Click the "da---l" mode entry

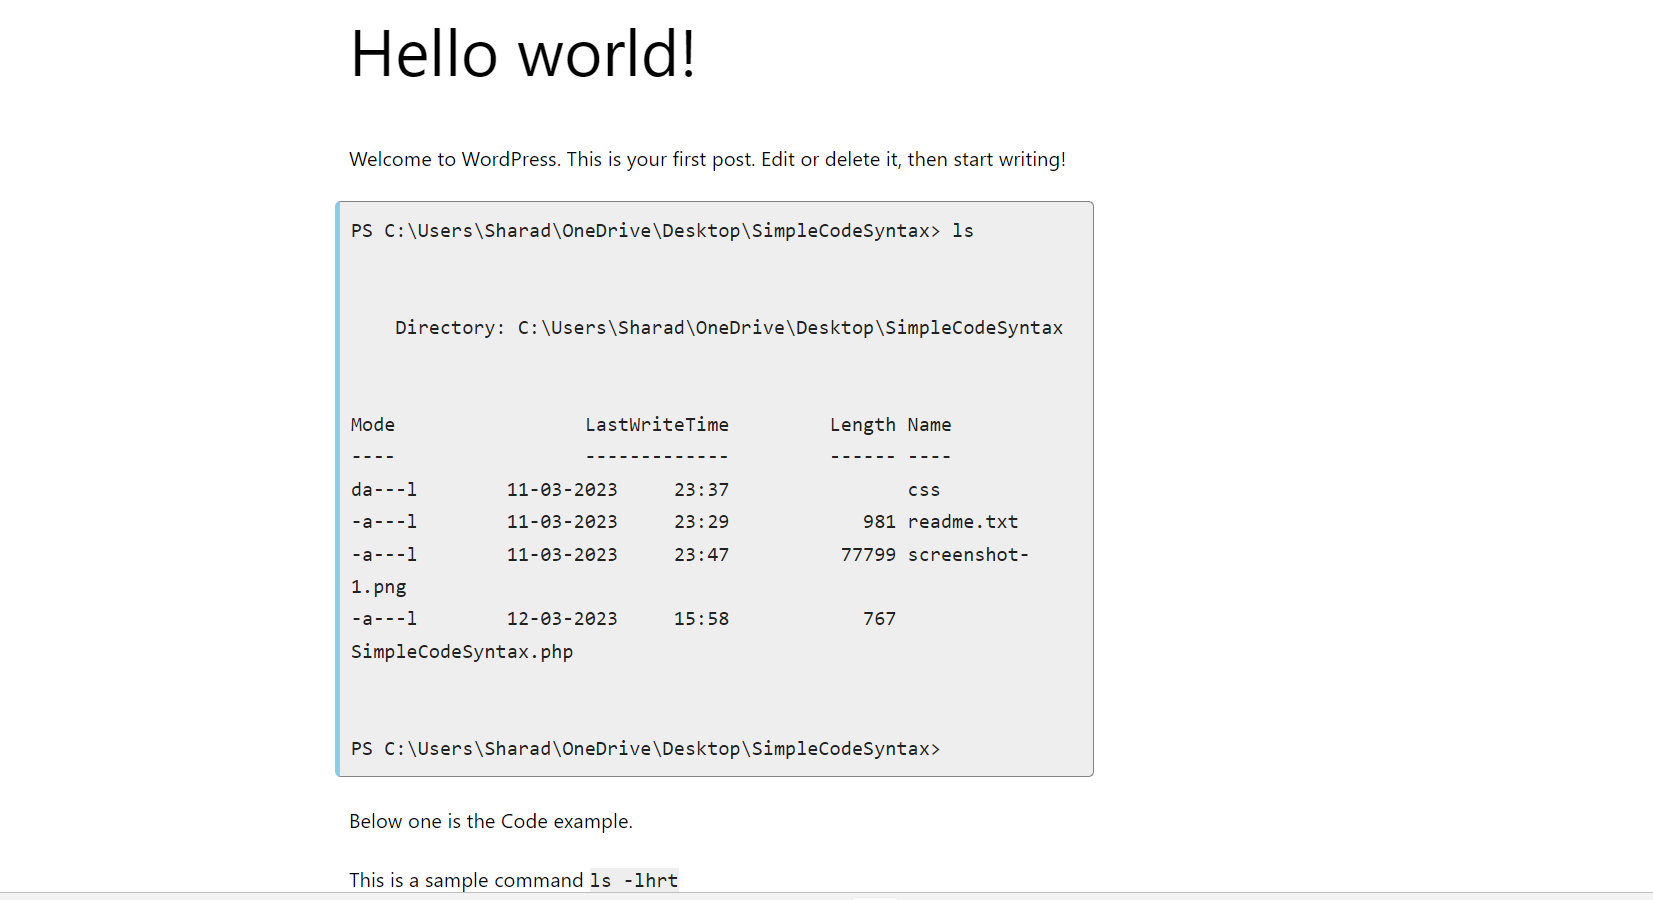coord(384,490)
